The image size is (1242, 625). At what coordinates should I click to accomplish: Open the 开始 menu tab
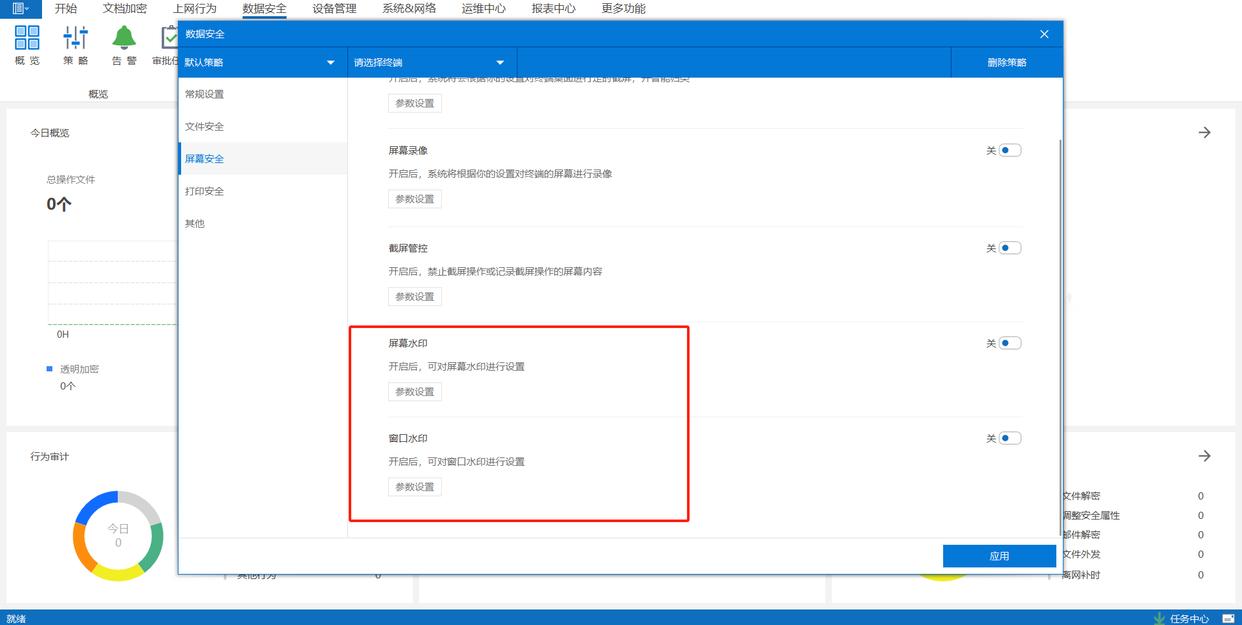[x=65, y=8]
